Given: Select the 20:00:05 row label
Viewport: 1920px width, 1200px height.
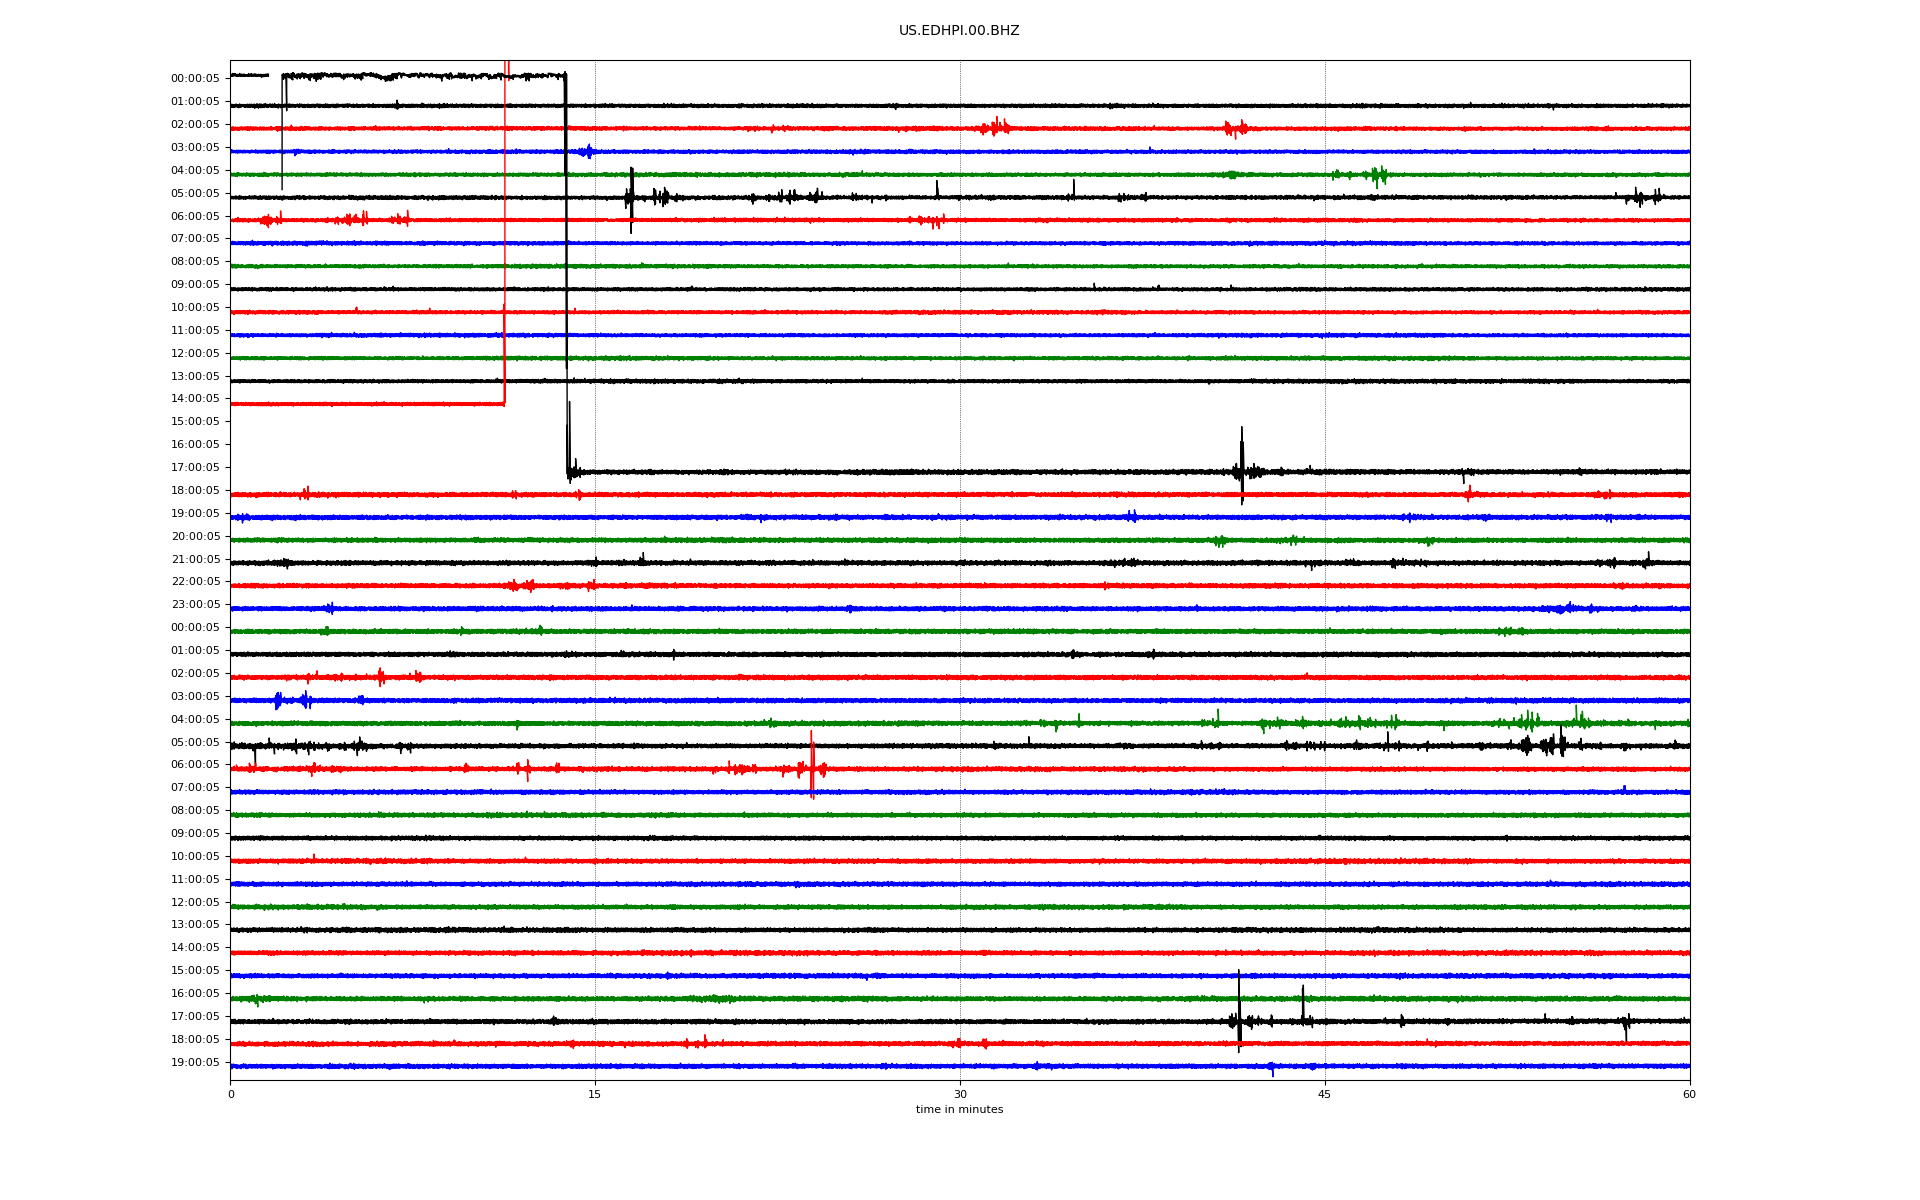Looking at the screenshot, I should click(195, 536).
